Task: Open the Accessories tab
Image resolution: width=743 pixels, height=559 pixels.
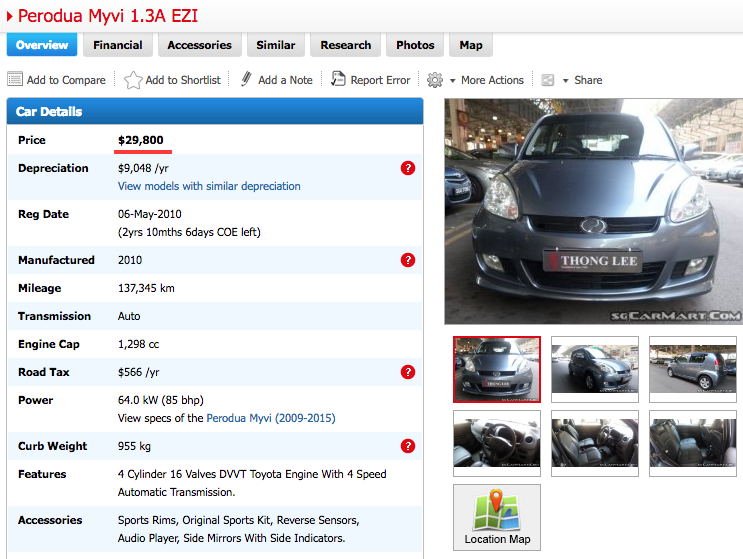Action: point(199,45)
